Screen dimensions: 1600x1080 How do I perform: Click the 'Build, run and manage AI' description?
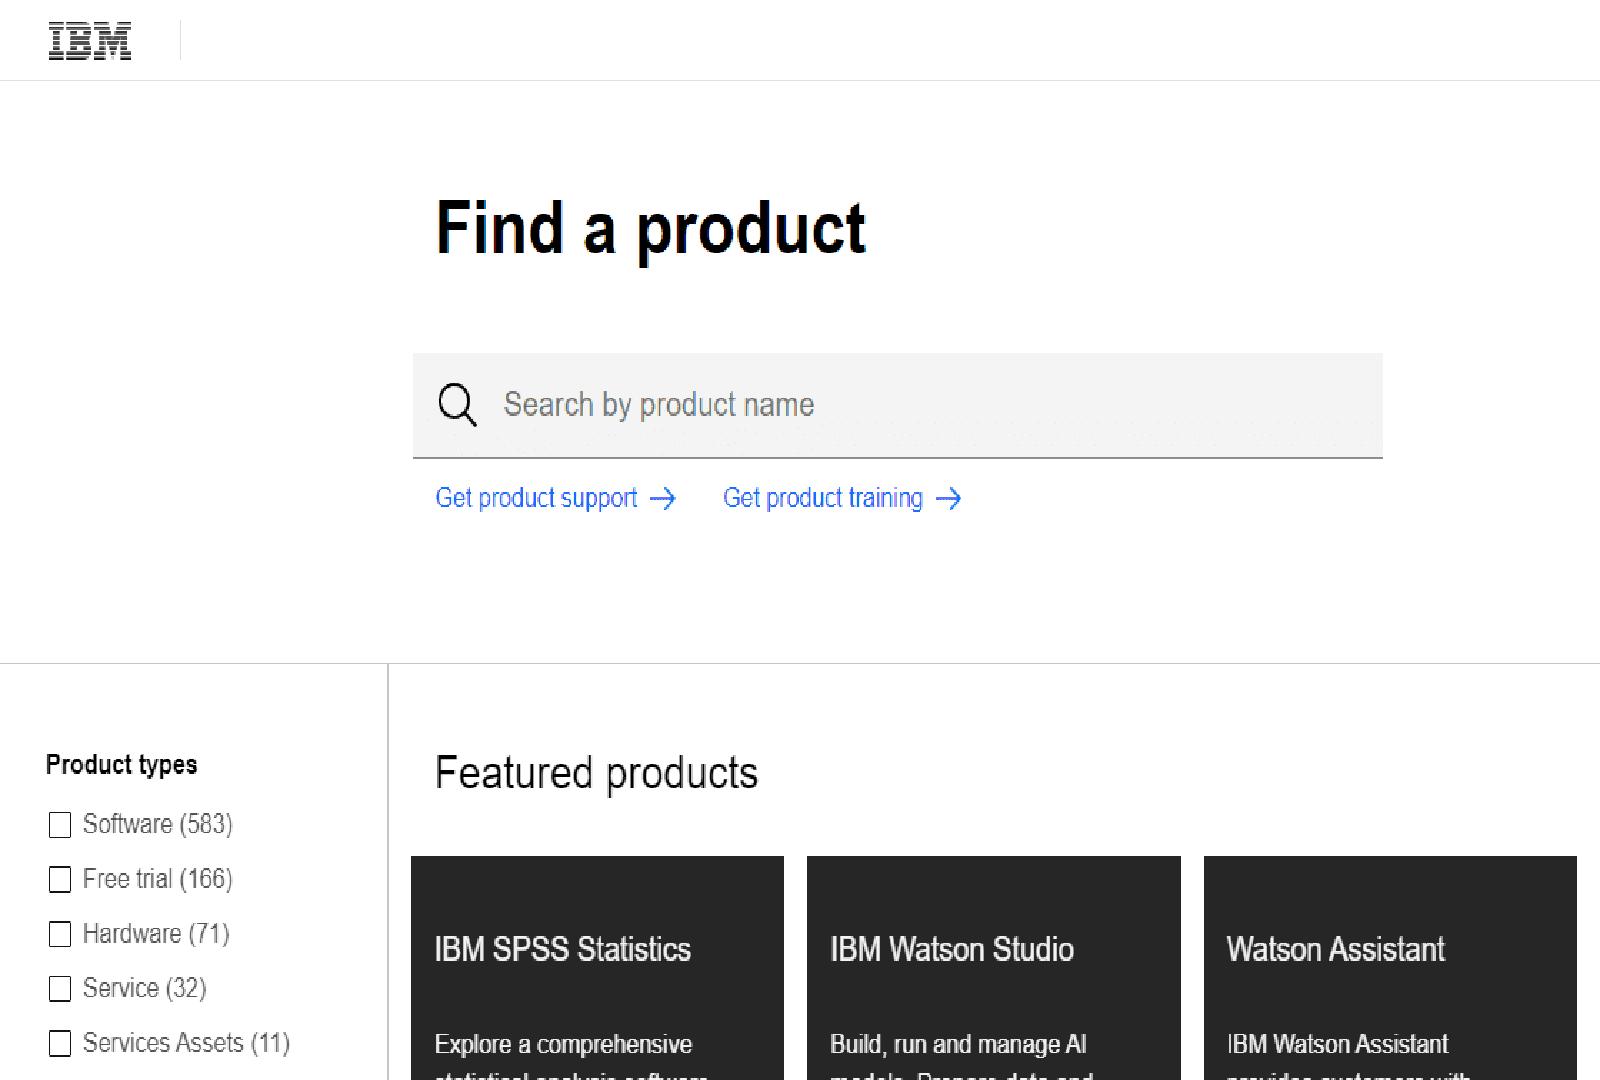point(957,1045)
